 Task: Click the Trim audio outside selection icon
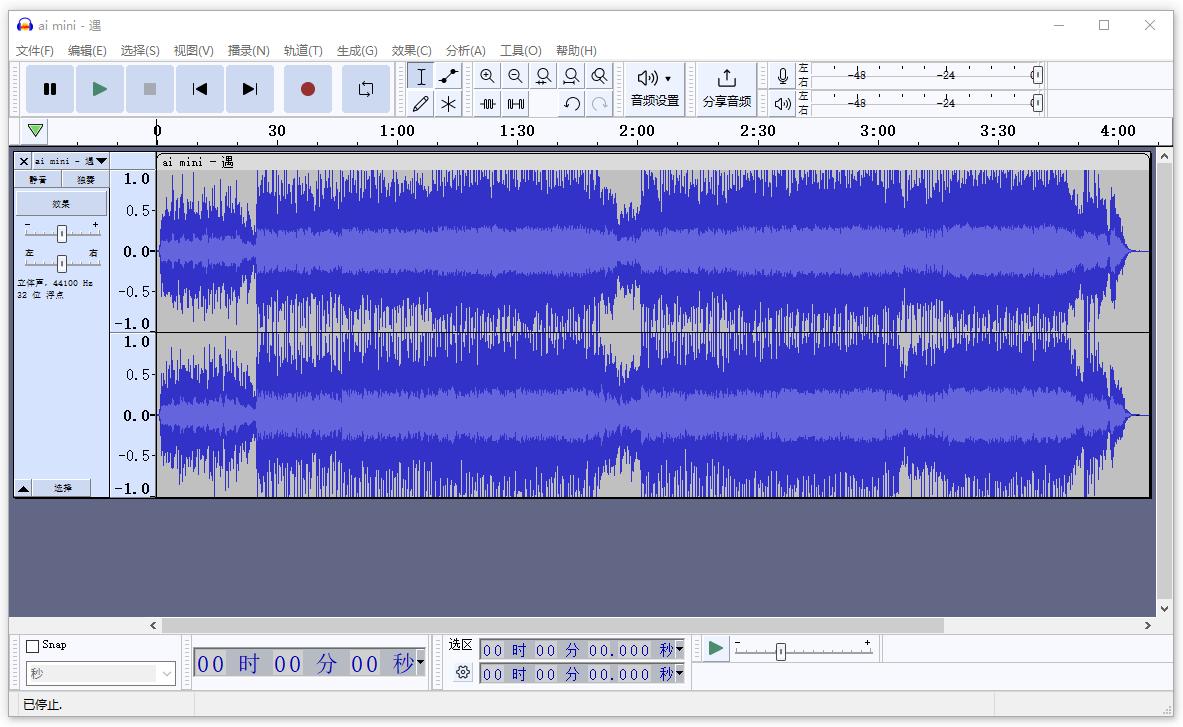pyautogui.click(x=487, y=103)
